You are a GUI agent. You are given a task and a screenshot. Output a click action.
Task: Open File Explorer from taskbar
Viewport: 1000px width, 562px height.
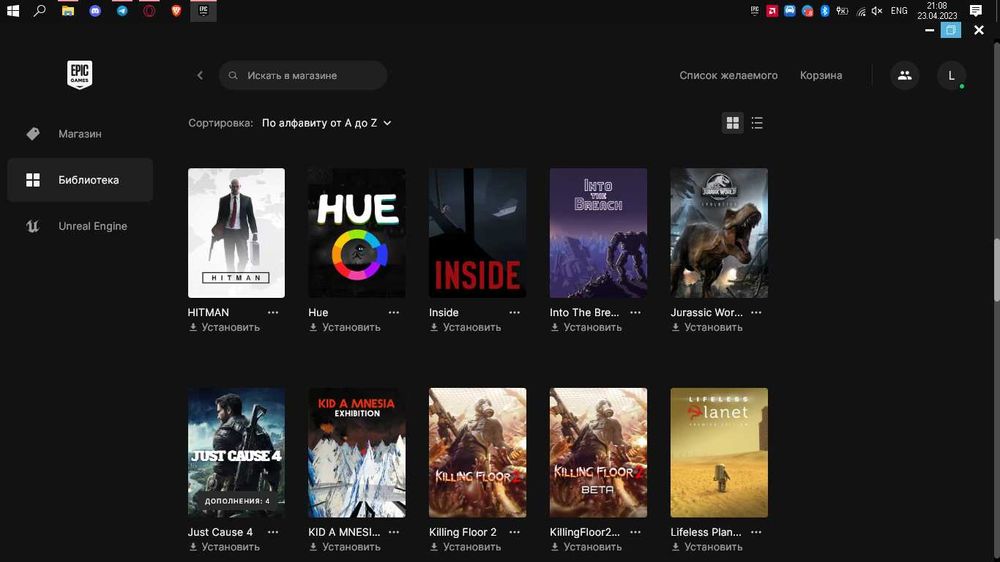pyautogui.click(x=68, y=10)
